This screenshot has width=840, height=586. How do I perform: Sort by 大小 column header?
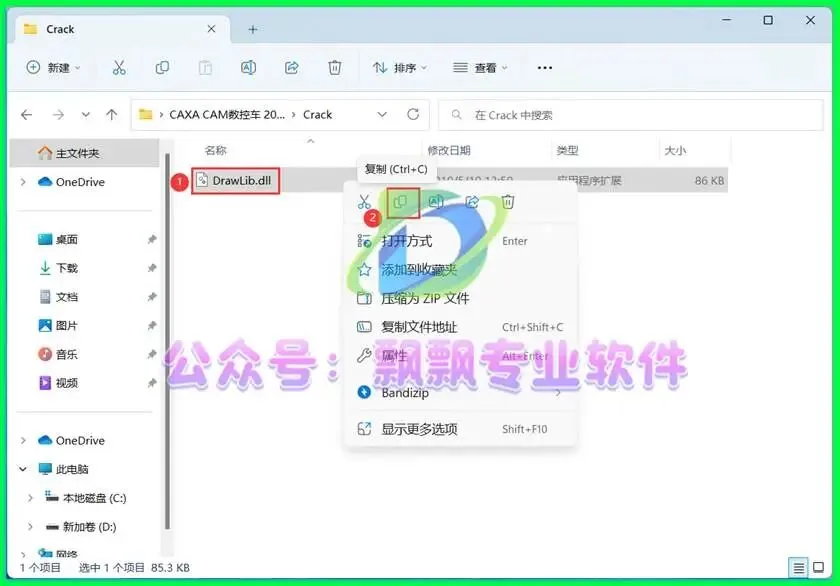click(x=675, y=151)
